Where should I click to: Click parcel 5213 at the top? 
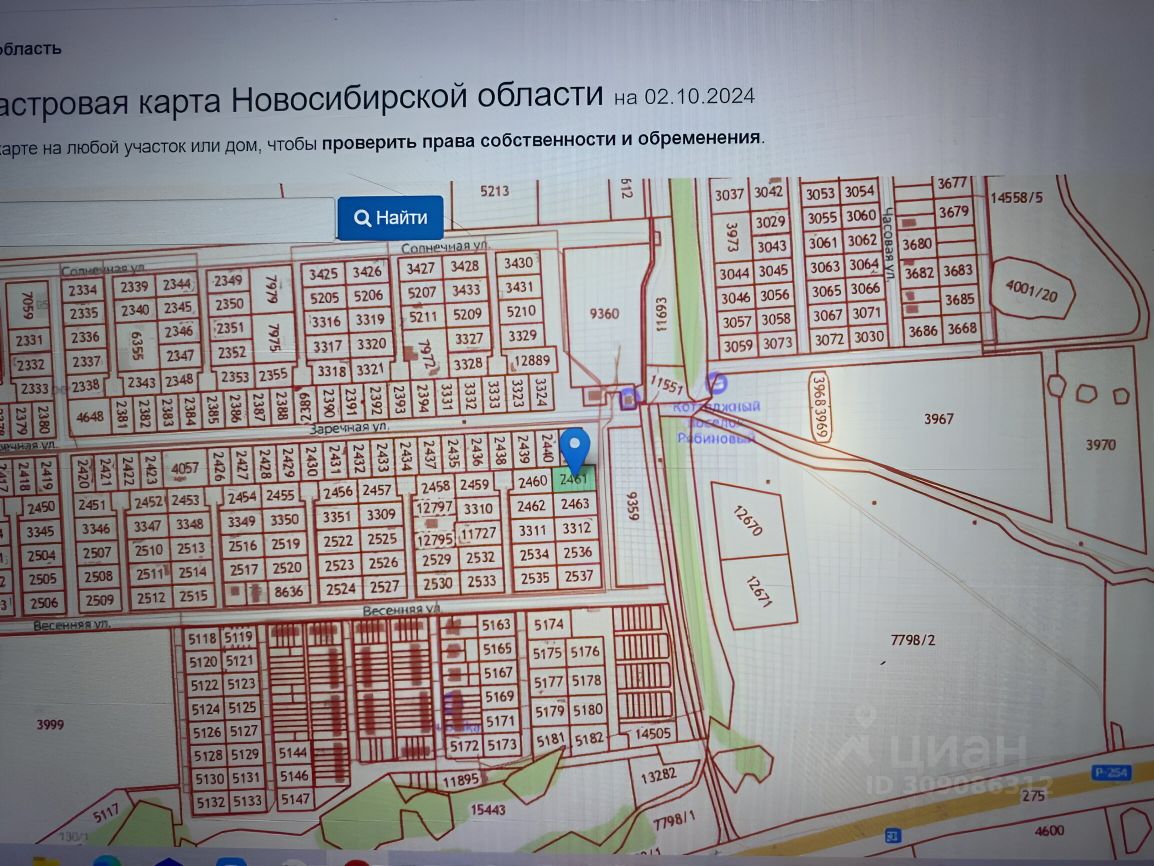[x=495, y=191]
